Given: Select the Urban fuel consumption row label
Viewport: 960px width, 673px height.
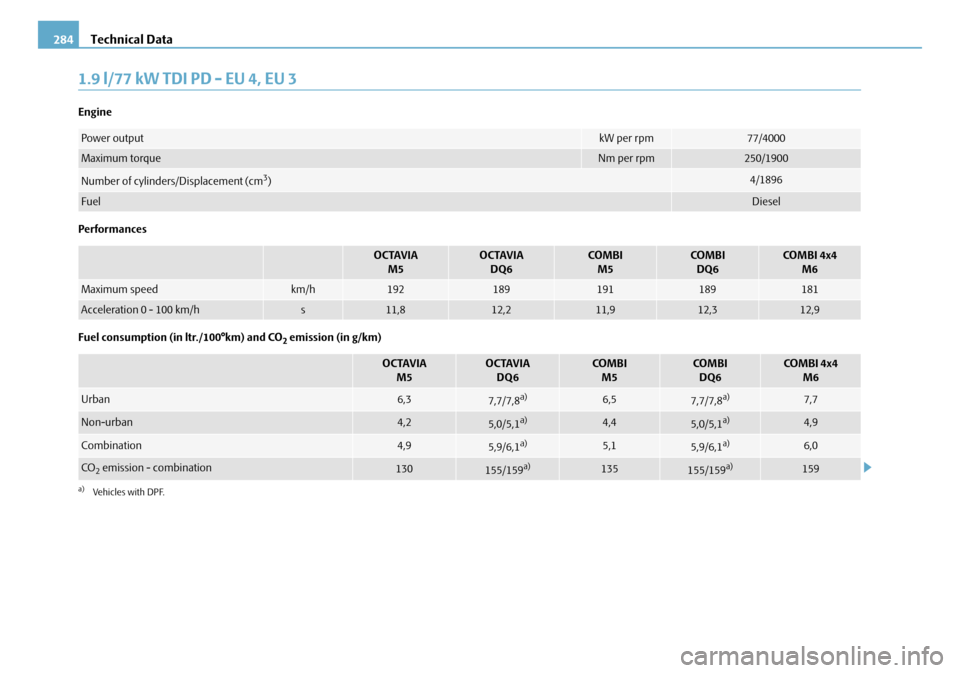Looking at the screenshot, I should pyautogui.click(x=96, y=399).
